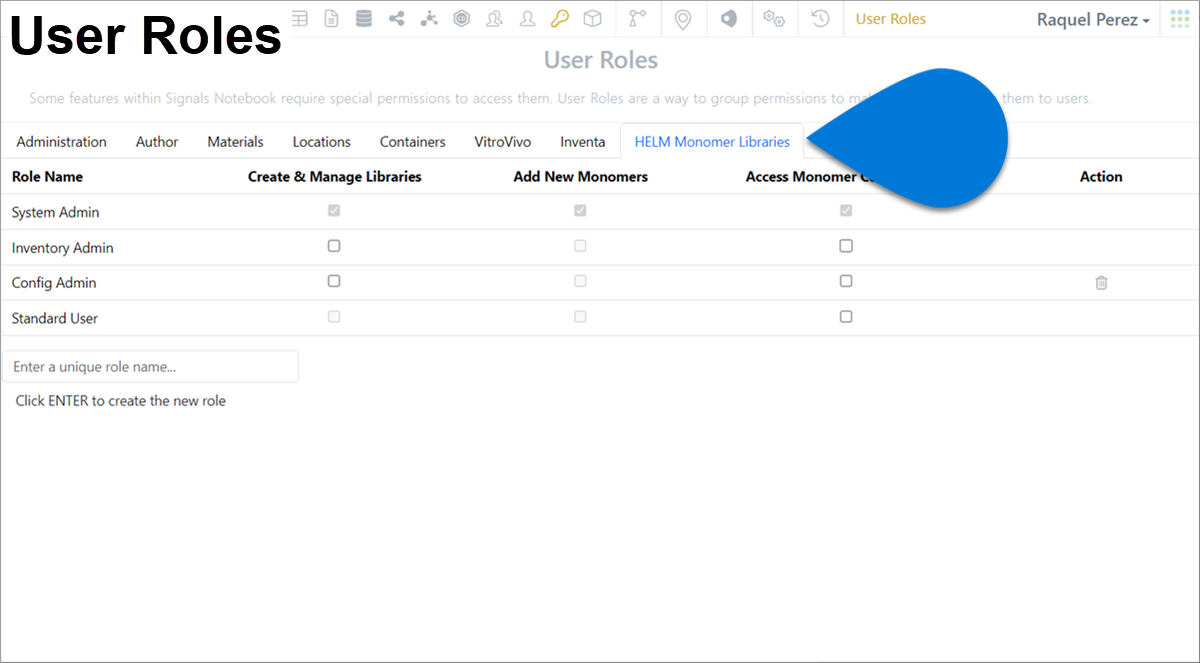Click the history clock icon
The height and width of the screenshot is (663, 1200).
(x=820, y=18)
